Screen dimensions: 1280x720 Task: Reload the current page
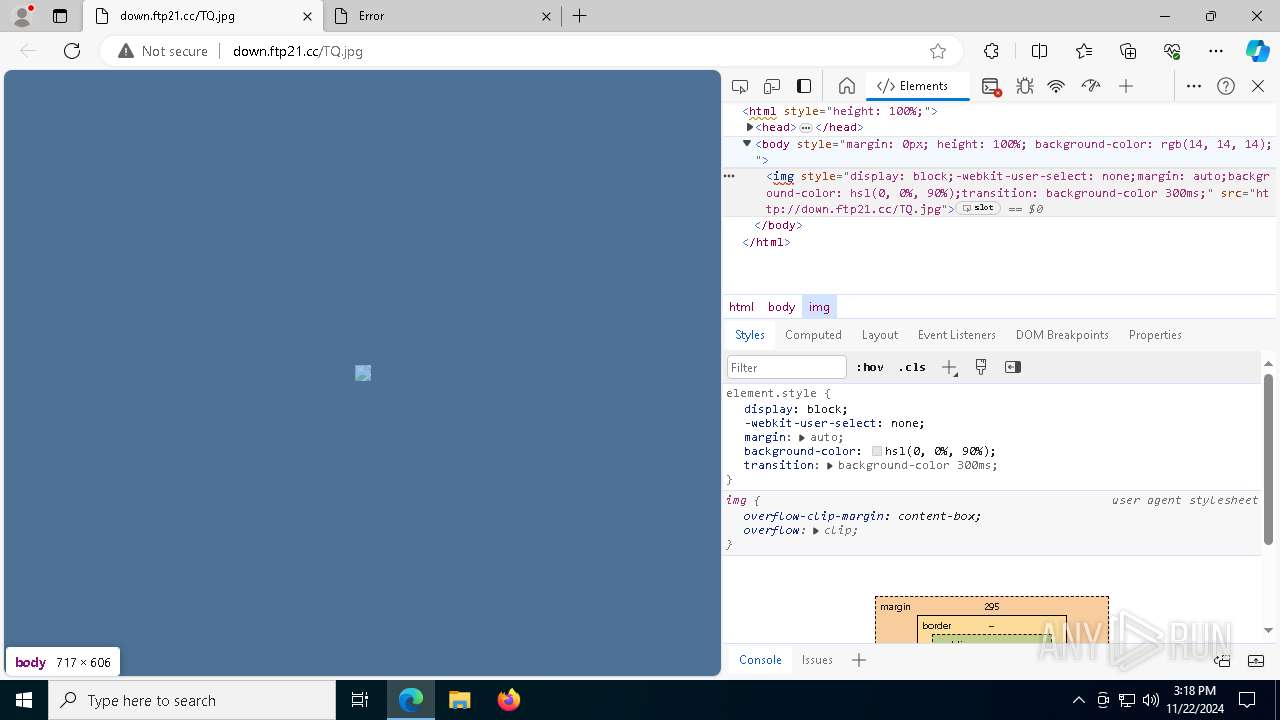[72, 51]
